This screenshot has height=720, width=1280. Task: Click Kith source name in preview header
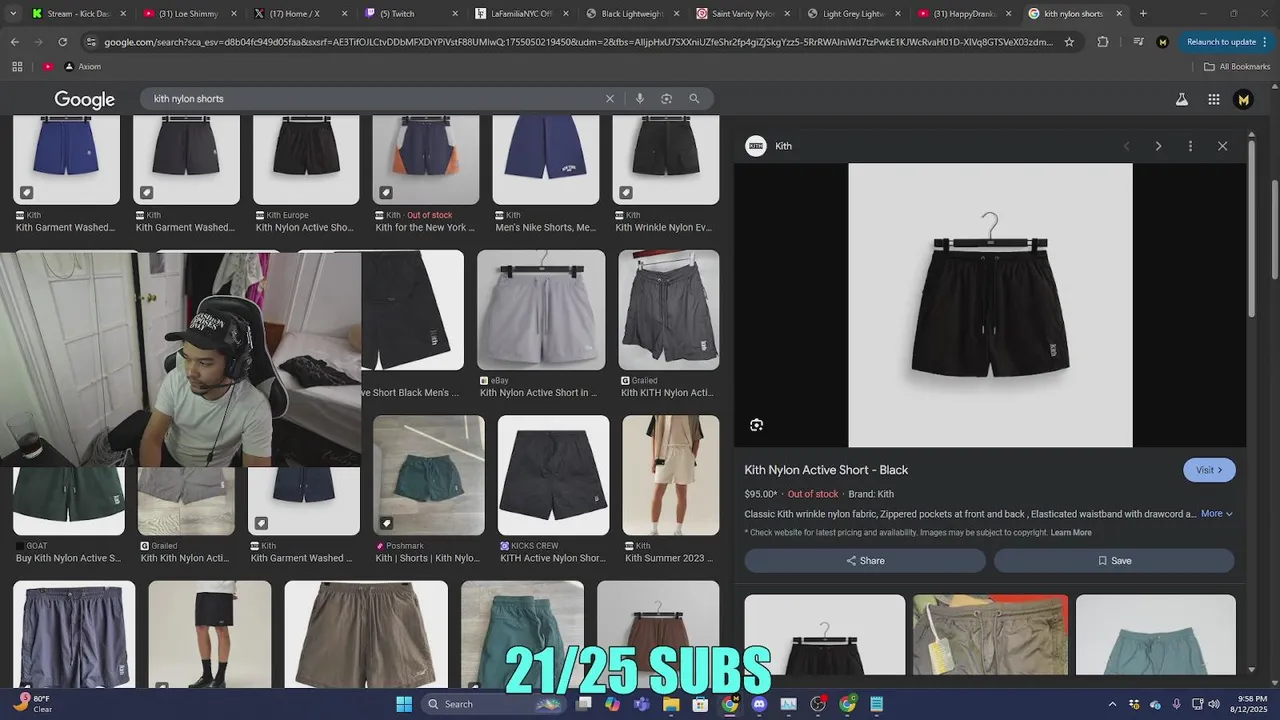(x=783, y=146)
